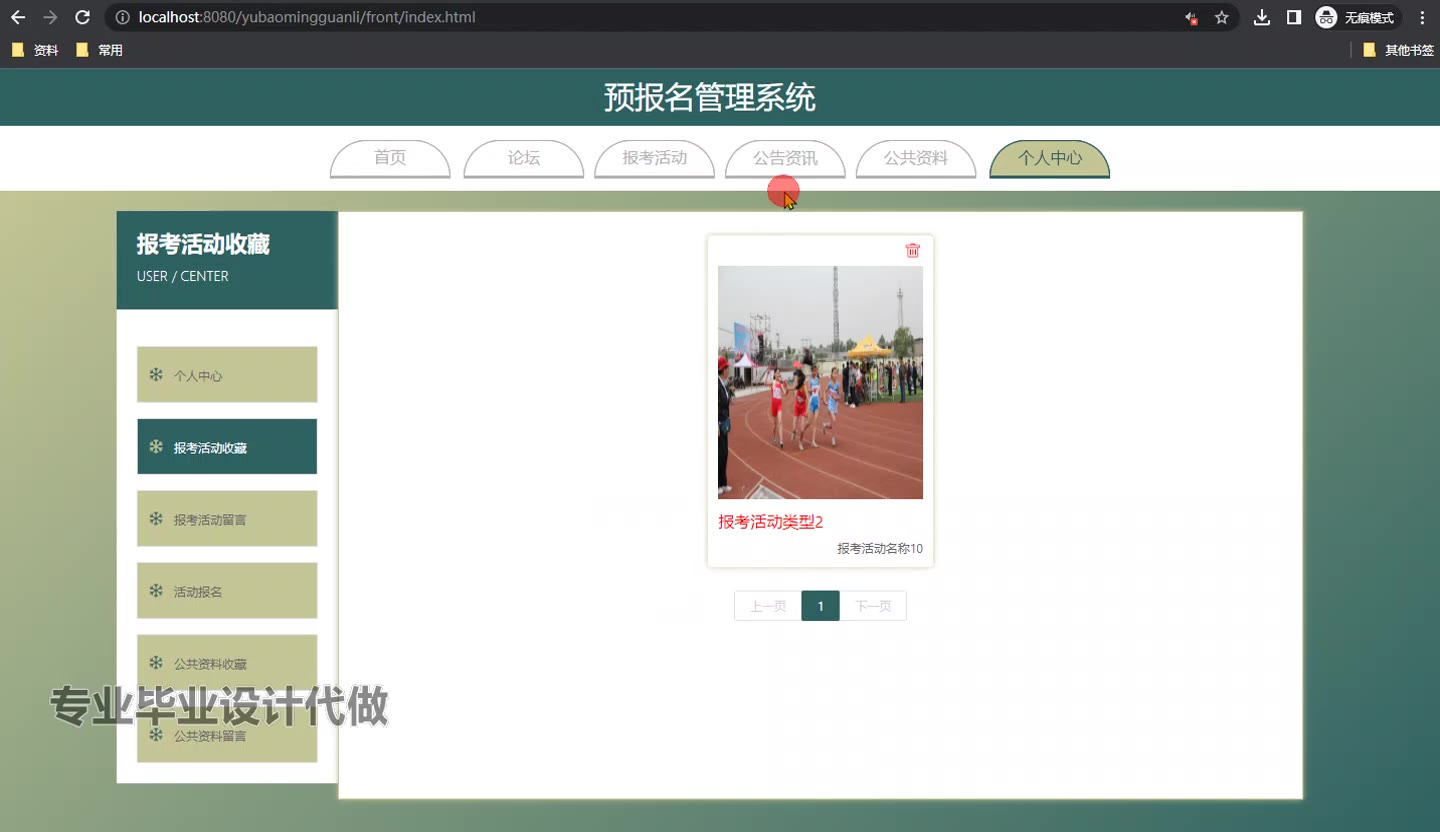The image size is (1440, 832).
Task: Select 报考活动留言 in the sidebar
Action: [x=227, y=519]
